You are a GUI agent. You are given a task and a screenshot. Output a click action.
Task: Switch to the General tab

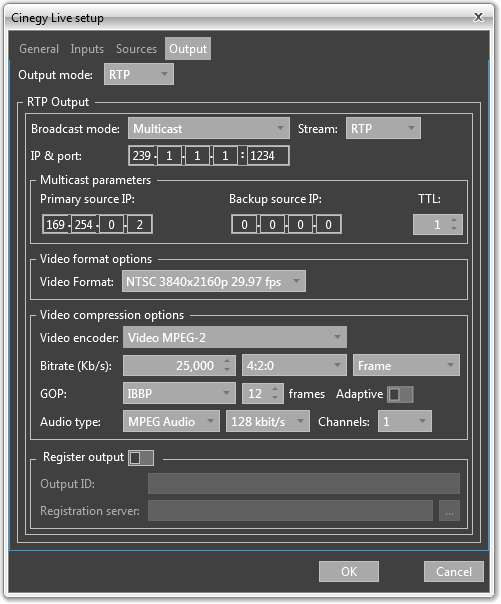(x=39, y=49)
